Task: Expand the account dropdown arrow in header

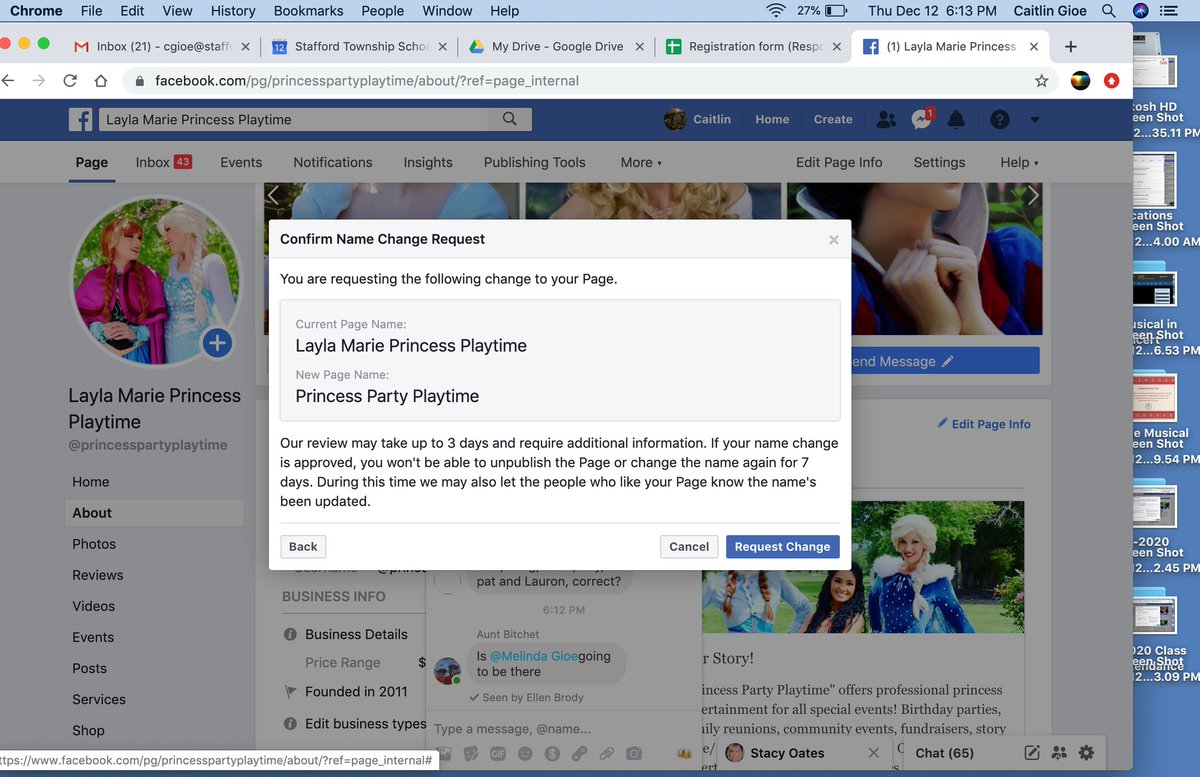Action: 1035,120
